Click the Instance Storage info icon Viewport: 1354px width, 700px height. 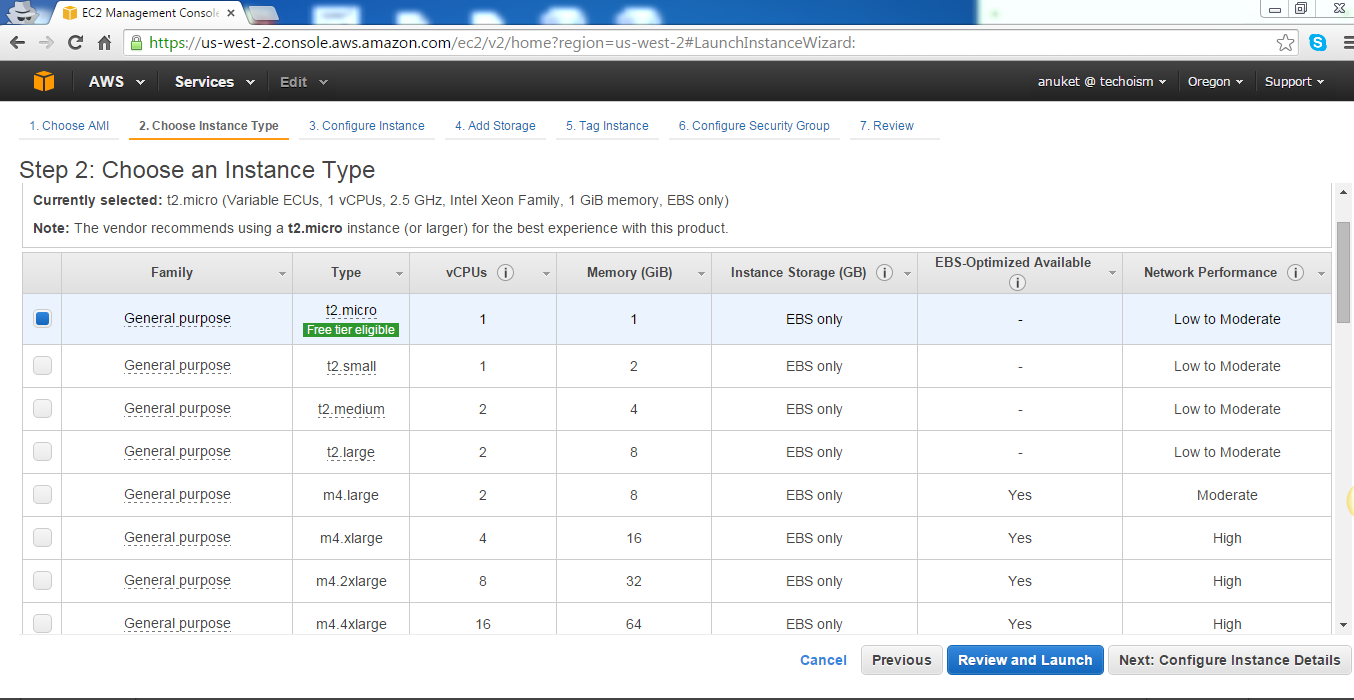click(884, 272)
